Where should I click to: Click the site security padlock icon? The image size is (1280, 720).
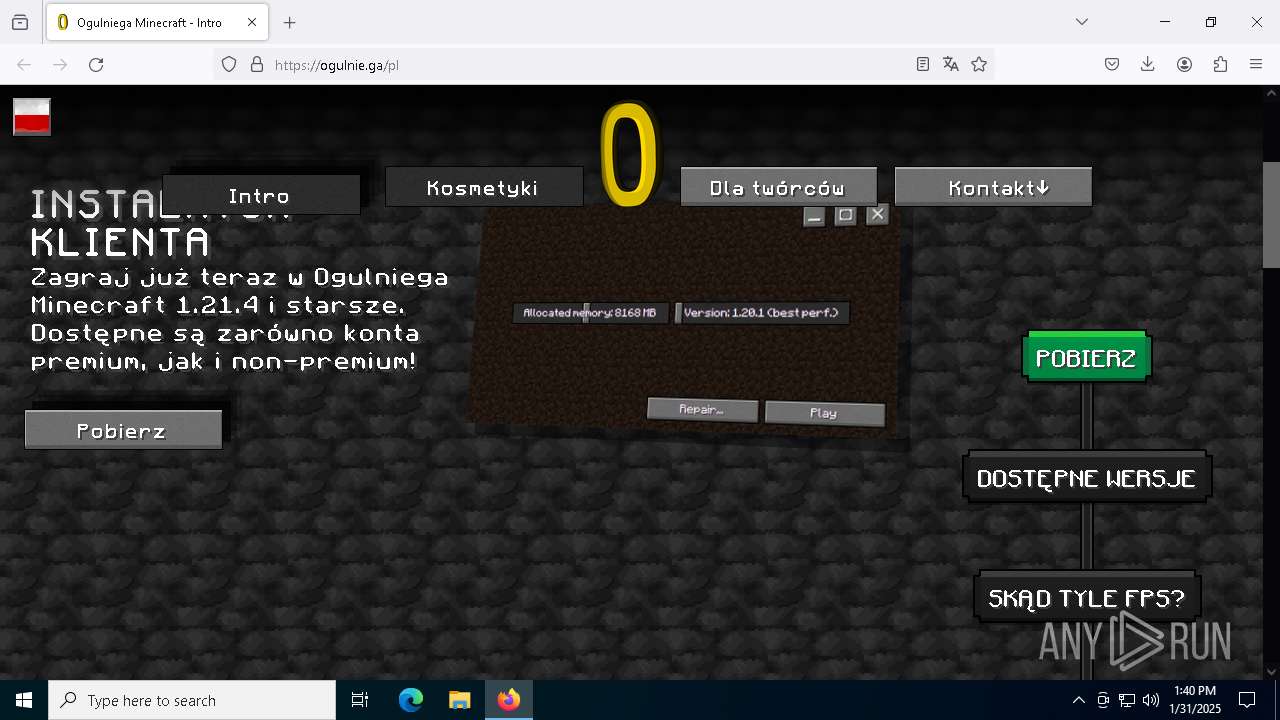pos(257,64)
